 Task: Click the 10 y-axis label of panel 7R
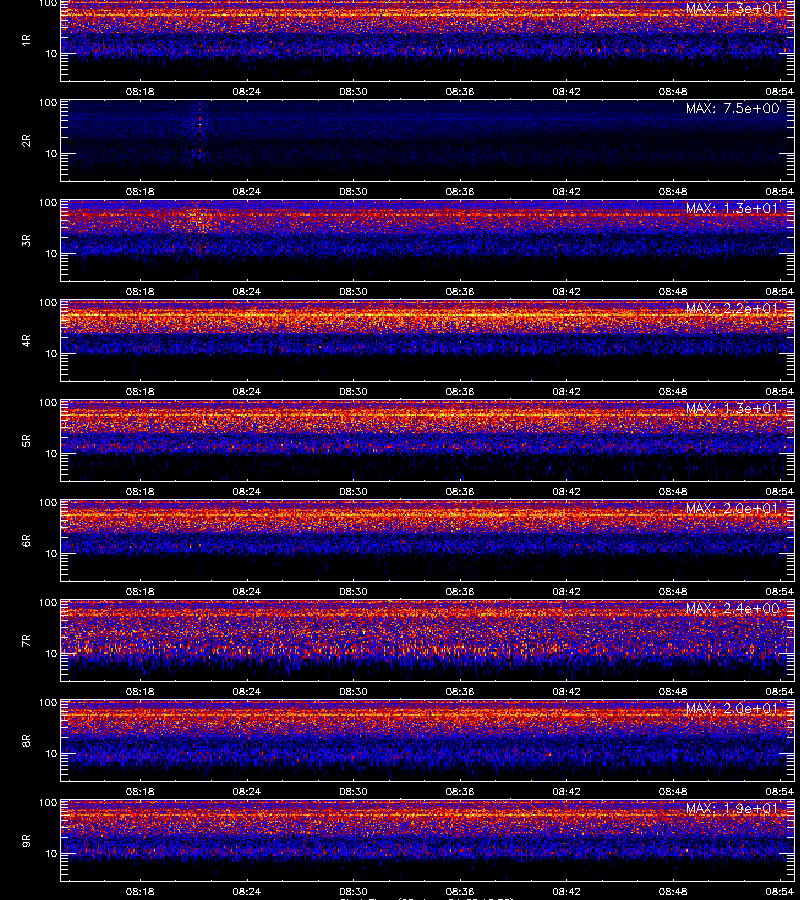[x=51, y=653]
